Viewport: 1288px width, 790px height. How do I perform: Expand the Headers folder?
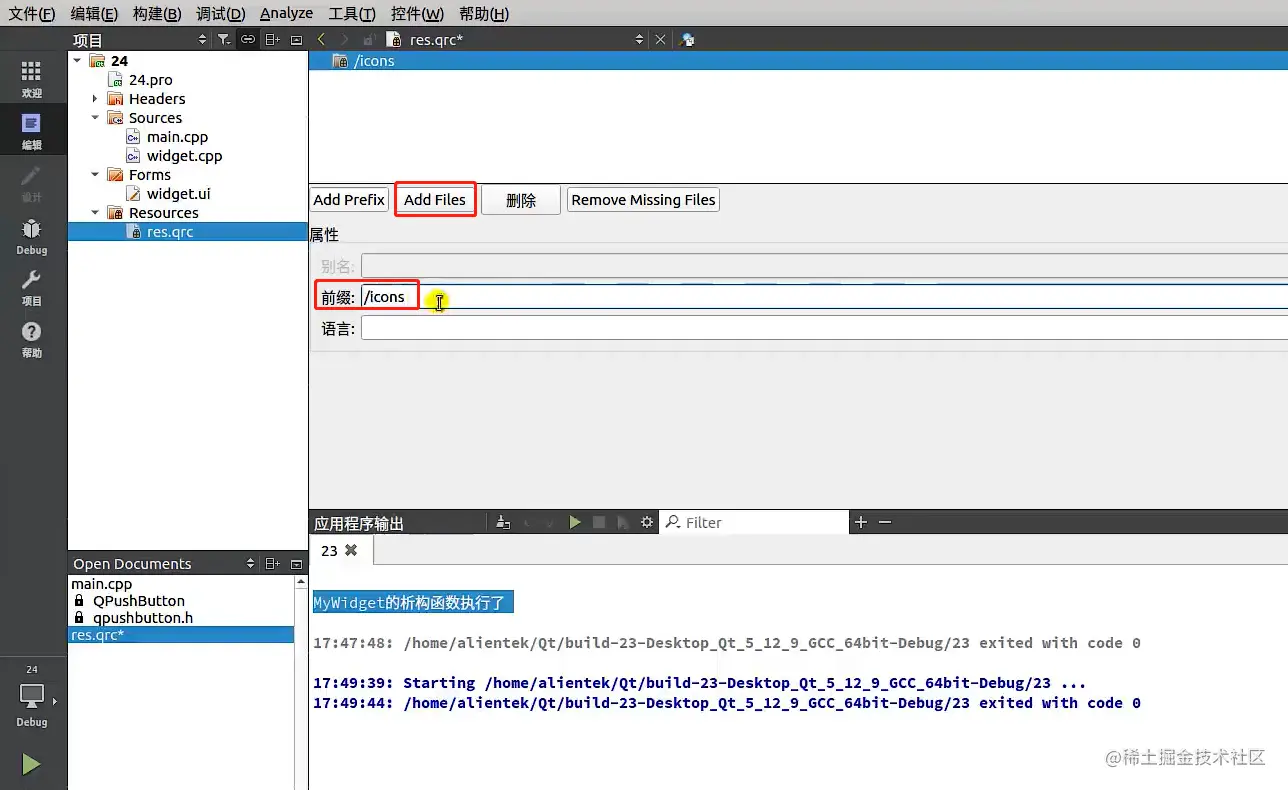point(96,99)
